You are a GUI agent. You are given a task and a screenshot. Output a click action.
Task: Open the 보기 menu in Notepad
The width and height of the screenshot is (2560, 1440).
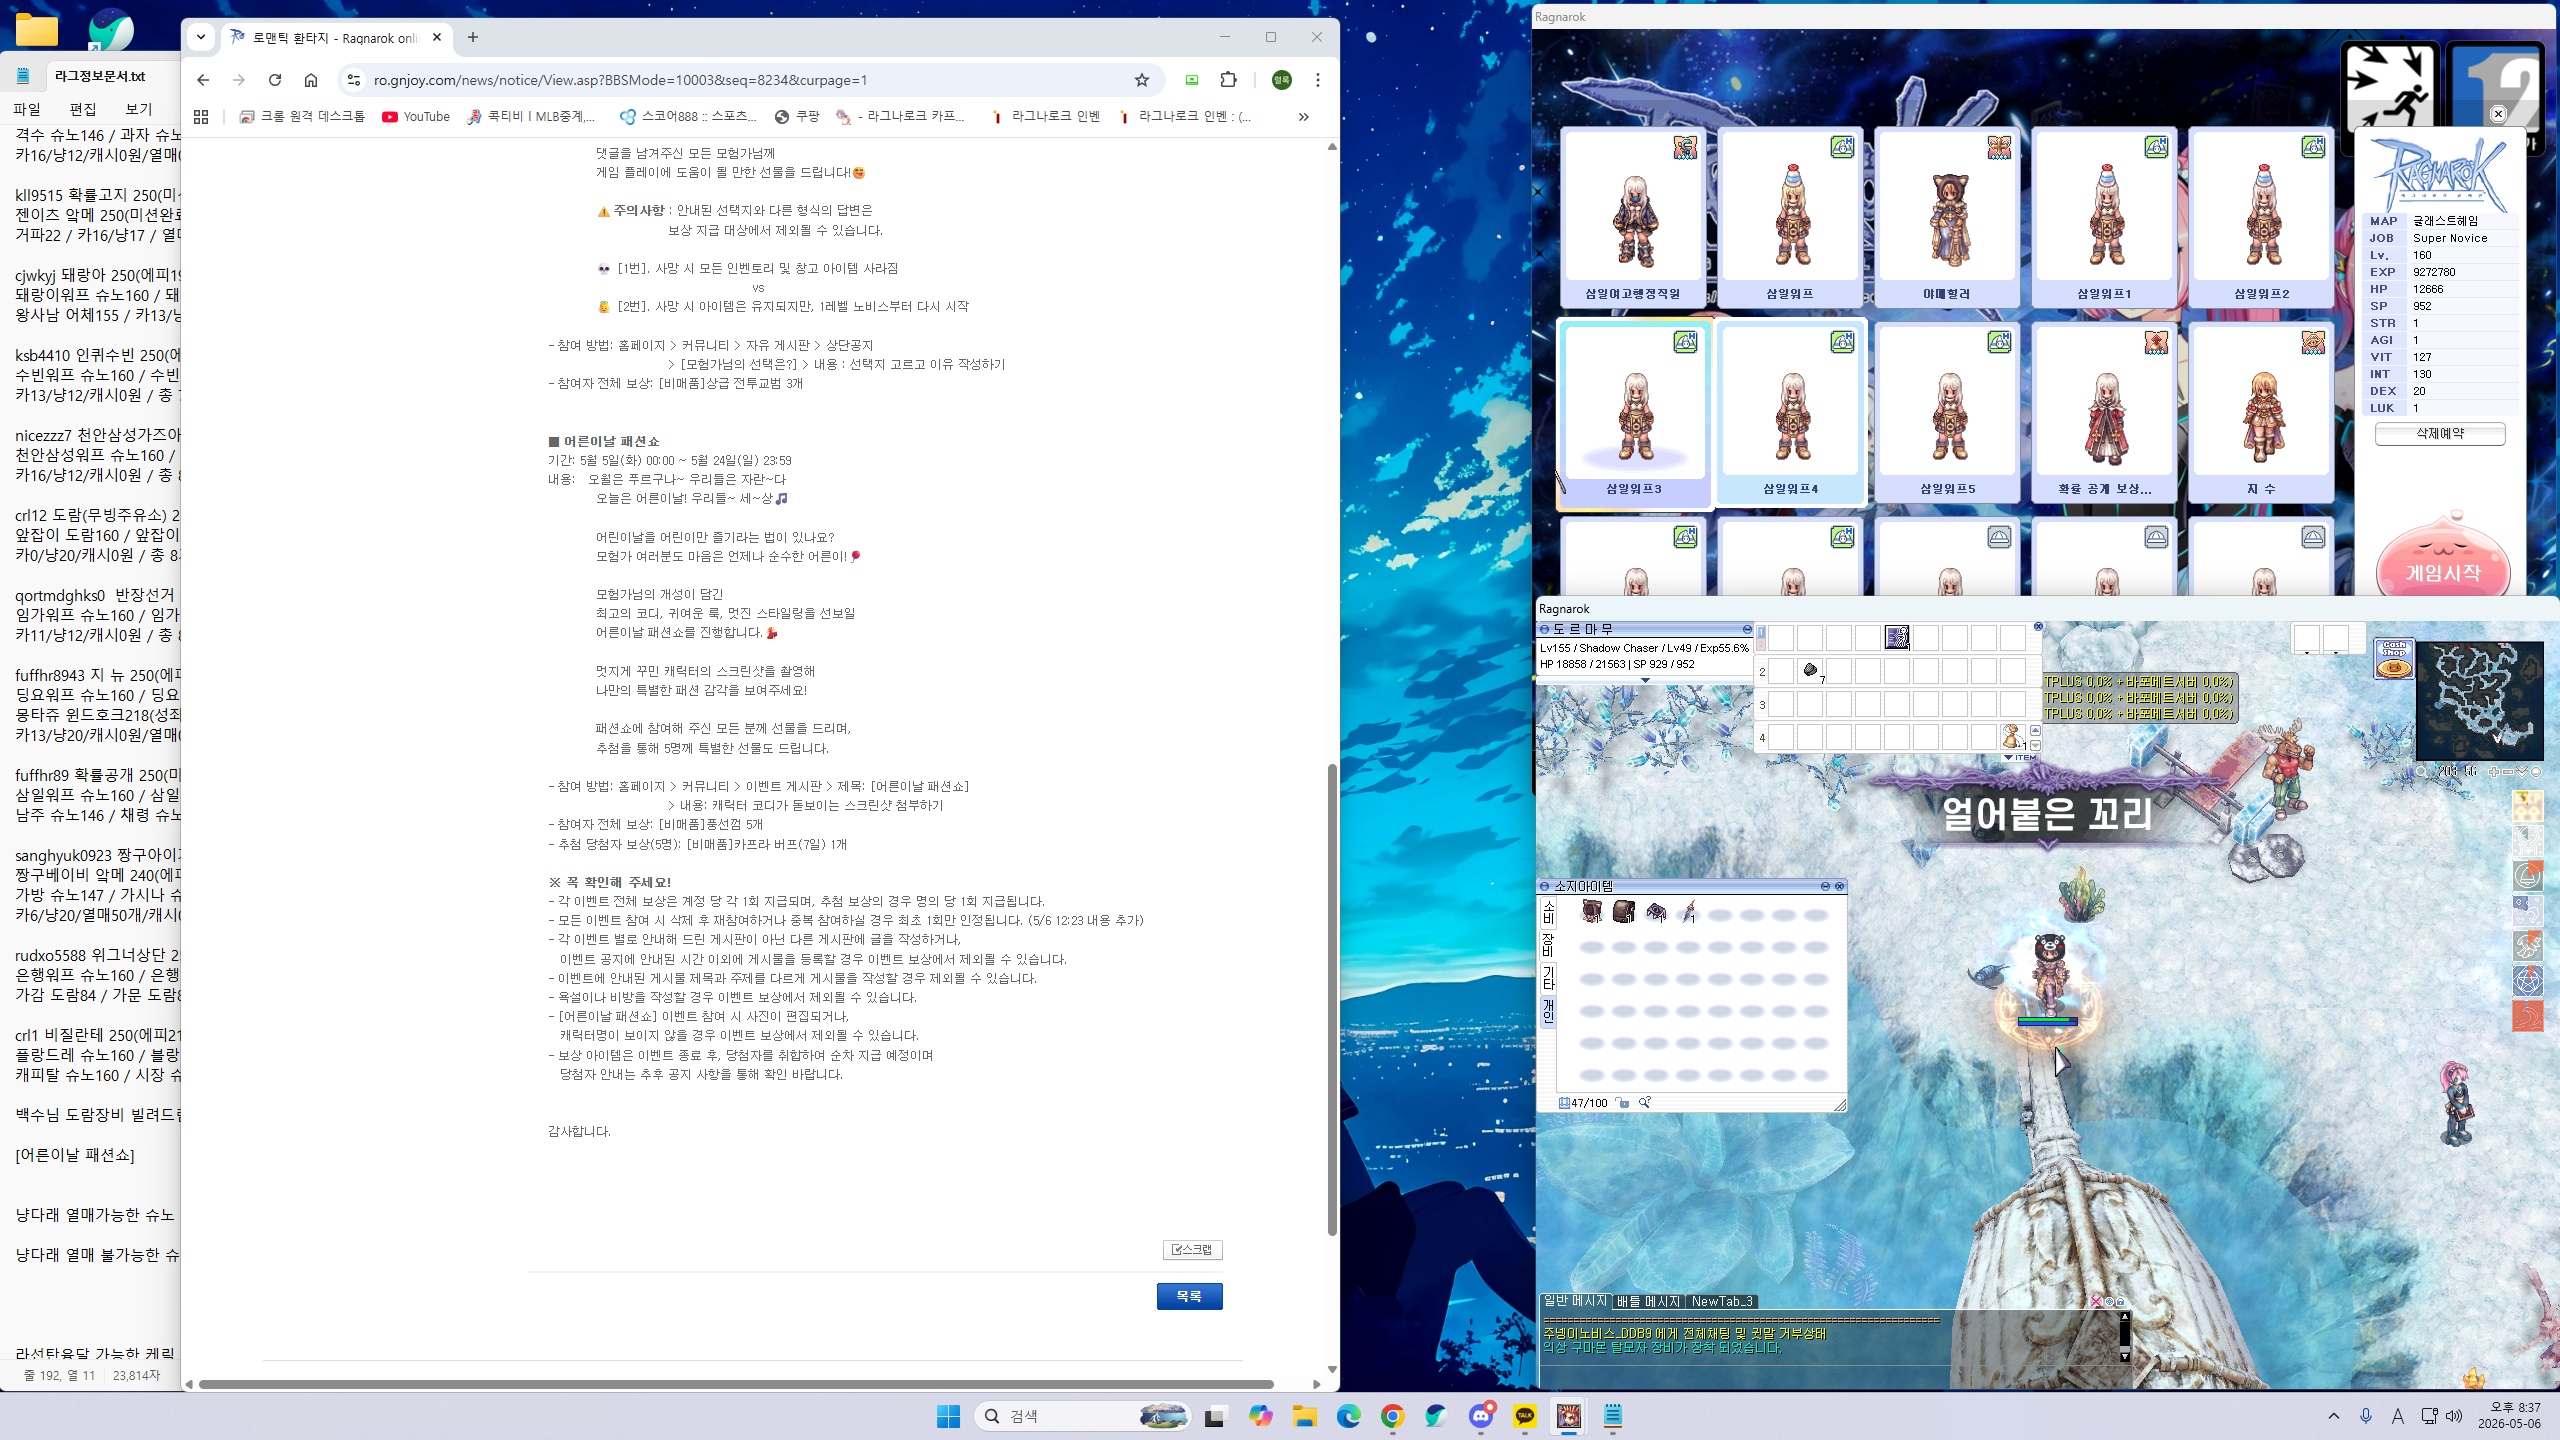click(x=139, y=109)
